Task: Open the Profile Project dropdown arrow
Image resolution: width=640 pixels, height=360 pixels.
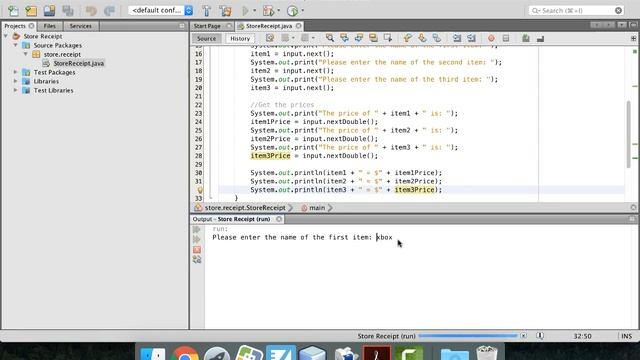Action: [302, 11]
